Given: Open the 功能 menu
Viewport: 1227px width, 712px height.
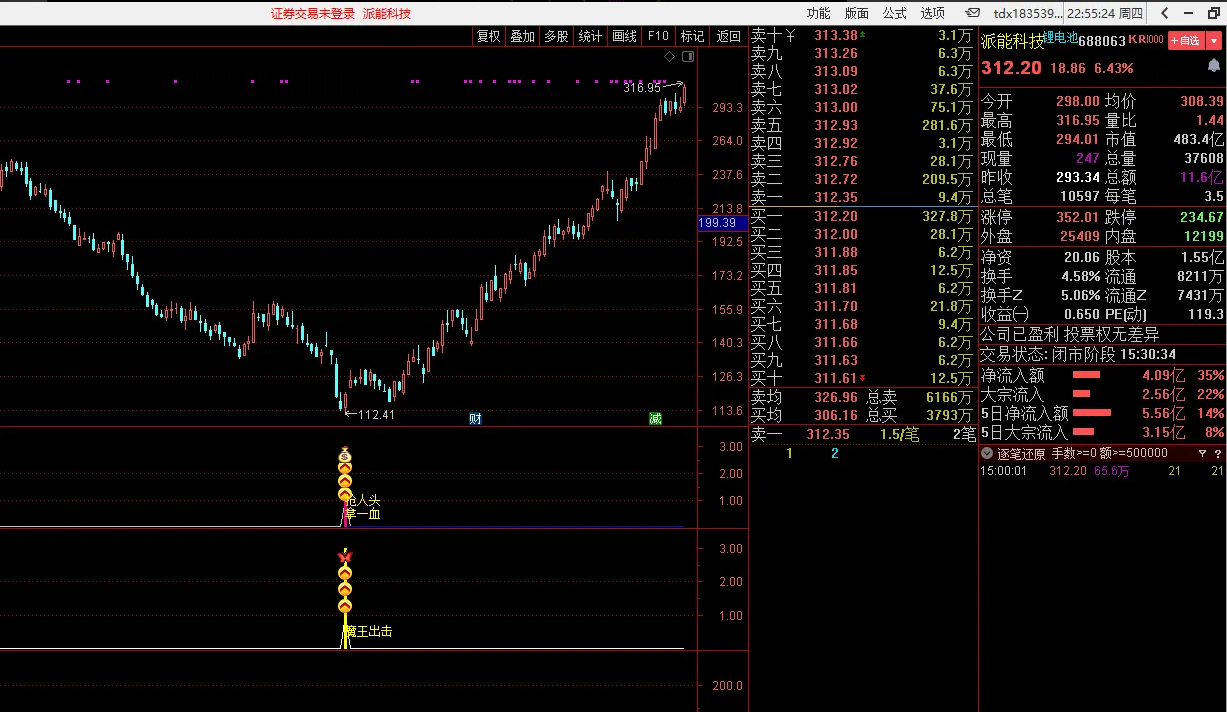Looking at the screenshot, I should (x=818, y=13).
